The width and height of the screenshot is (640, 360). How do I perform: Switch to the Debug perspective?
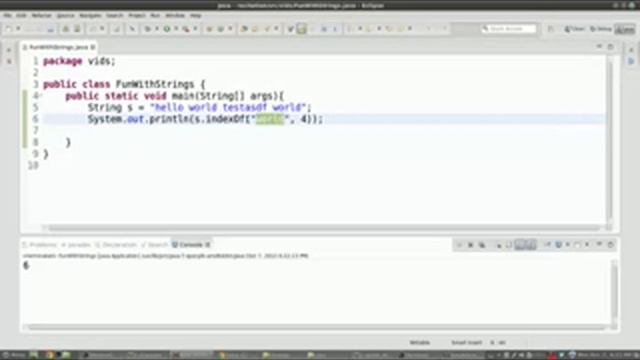(601, 29)
